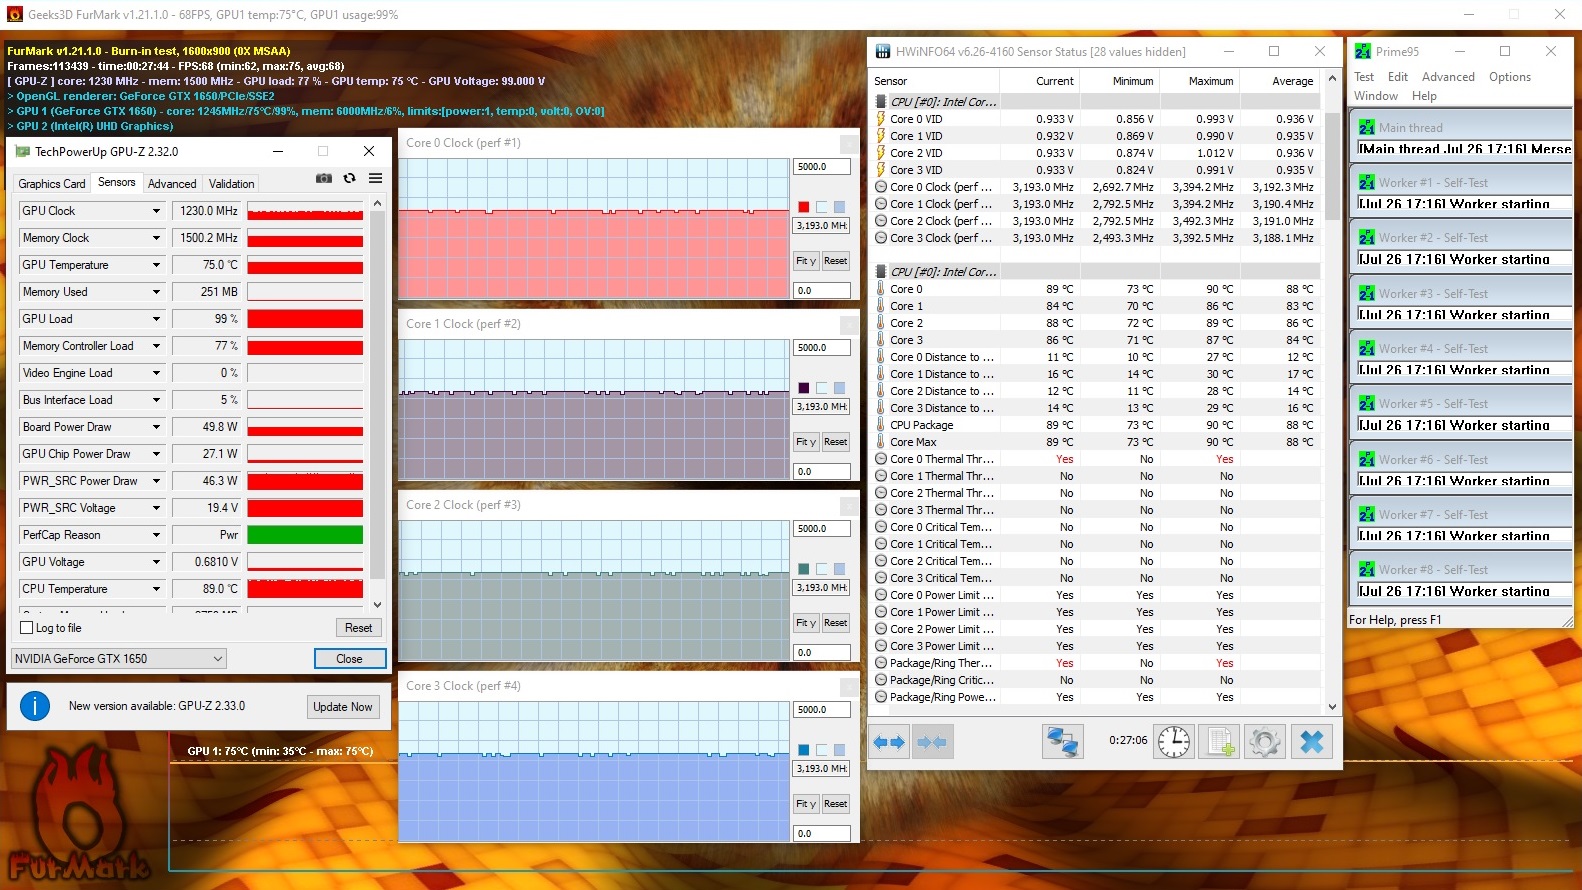Click the Worker #1 Self-Test window icon
Screen dimensions: 1582x890
tap(1367, 183)
